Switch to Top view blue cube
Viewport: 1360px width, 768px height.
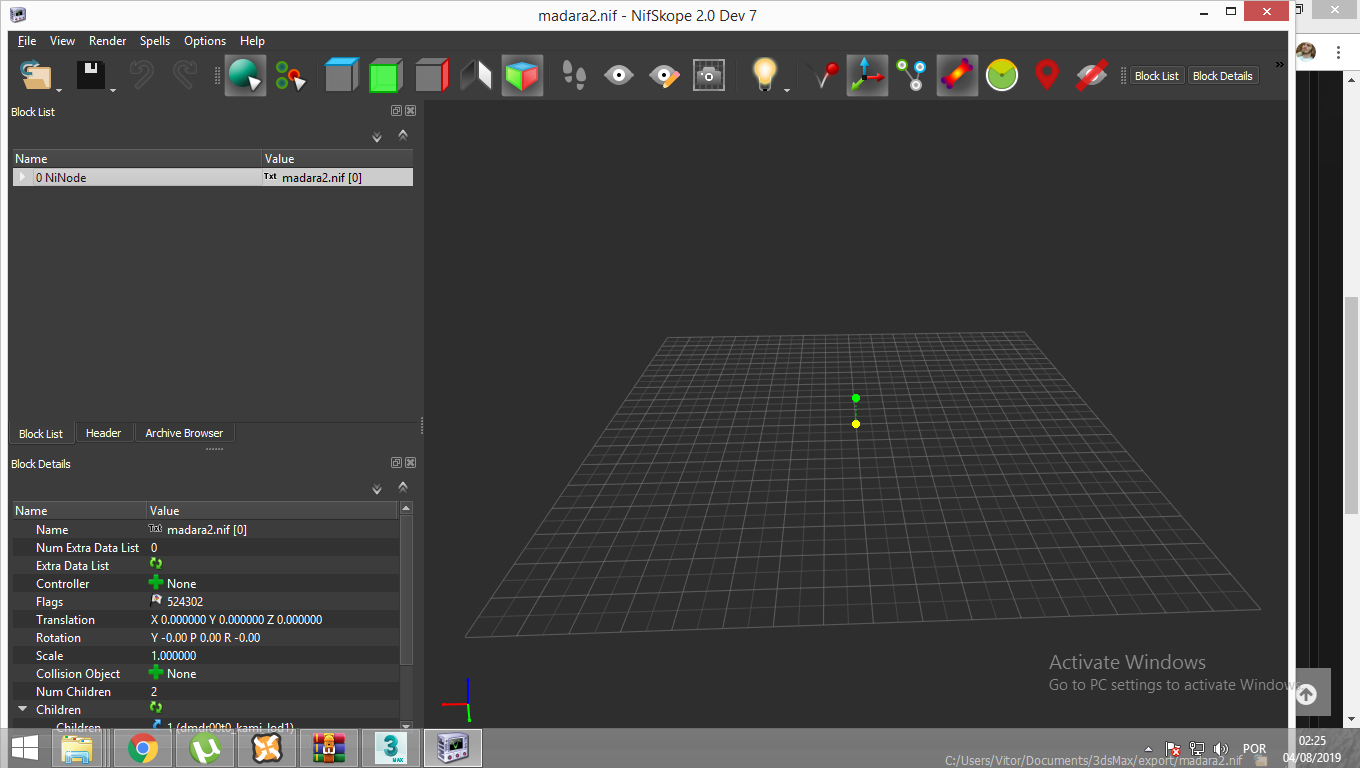(x=341, y=75)
